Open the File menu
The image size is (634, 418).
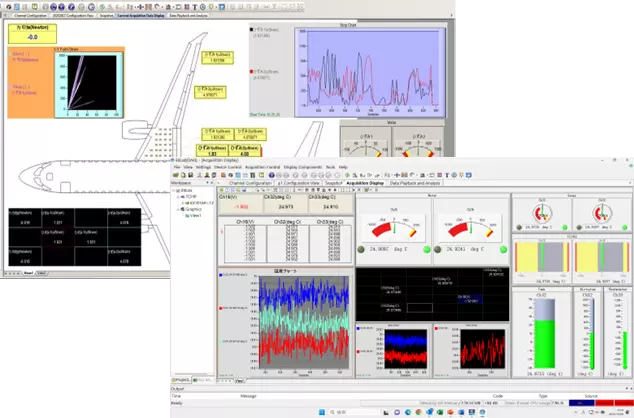(177, 167)
